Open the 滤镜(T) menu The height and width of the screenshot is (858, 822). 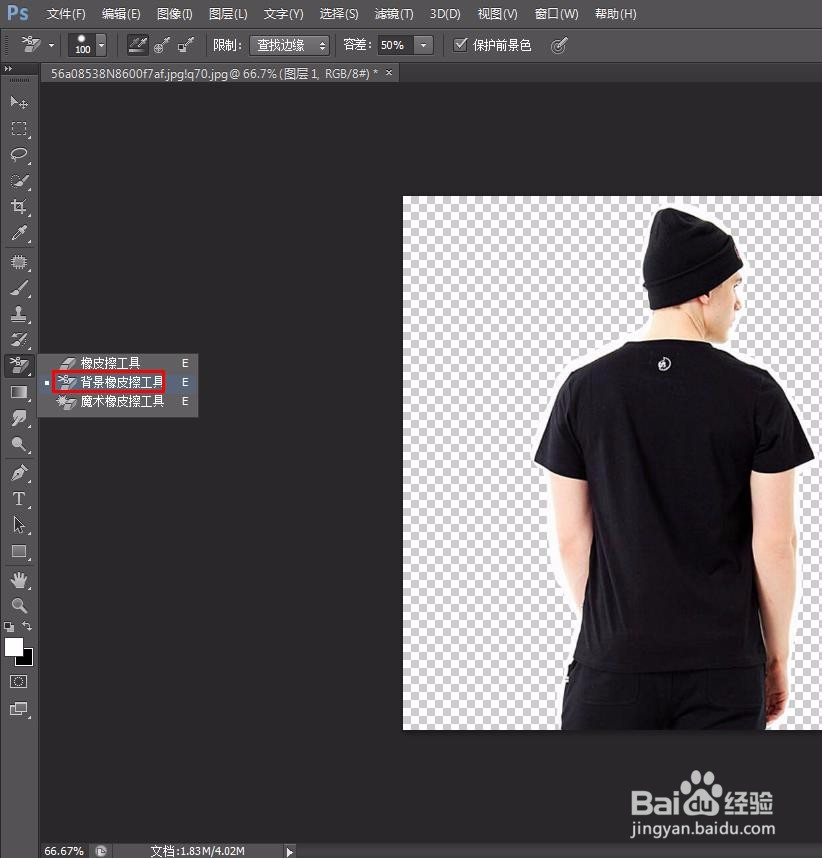394,14
